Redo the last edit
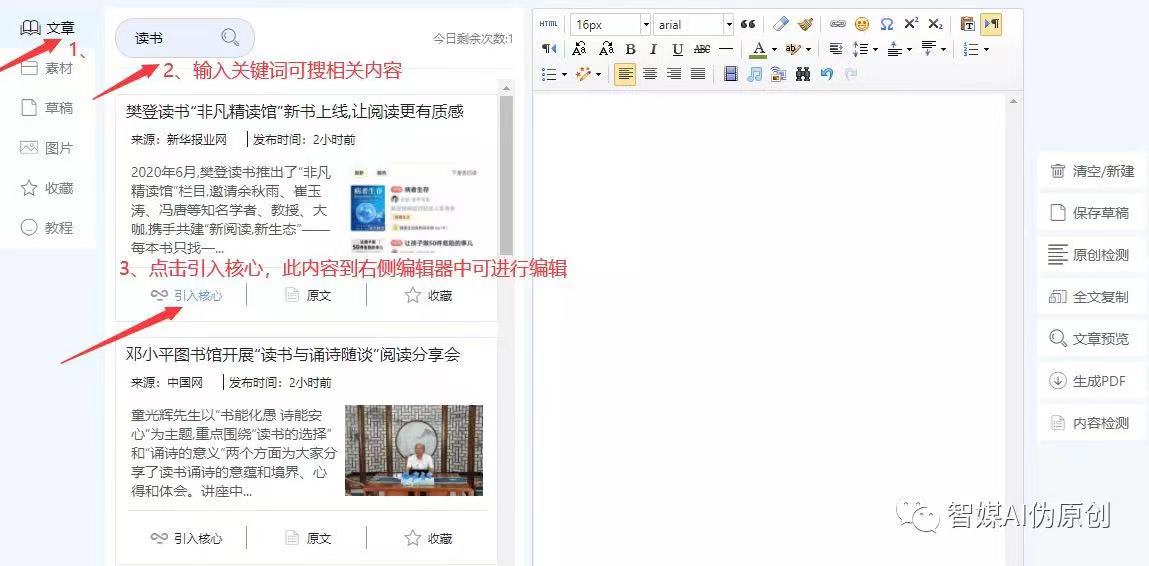 (851, 74)
